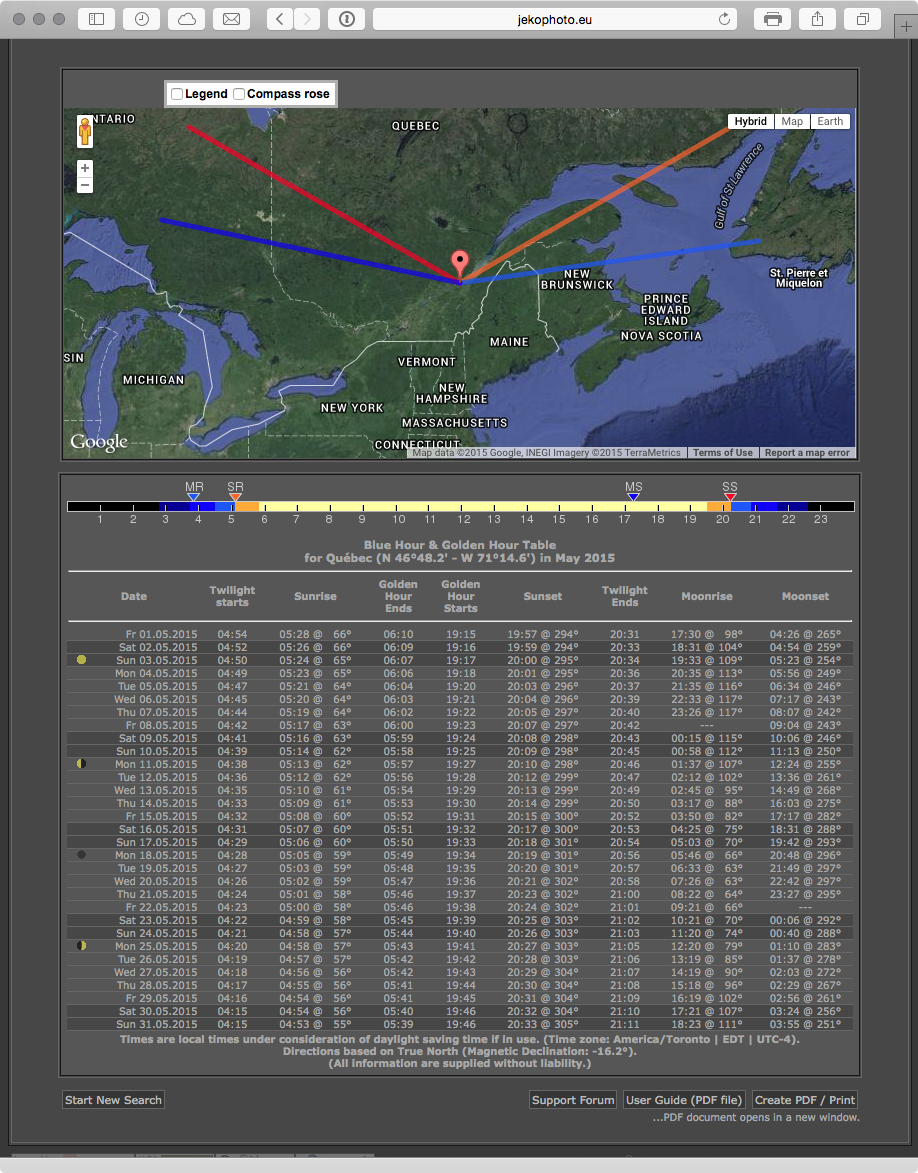Enable the Legend checkbox
Image resolution: width=918 pixels, height=1173 pixels.
coord(177,94)
